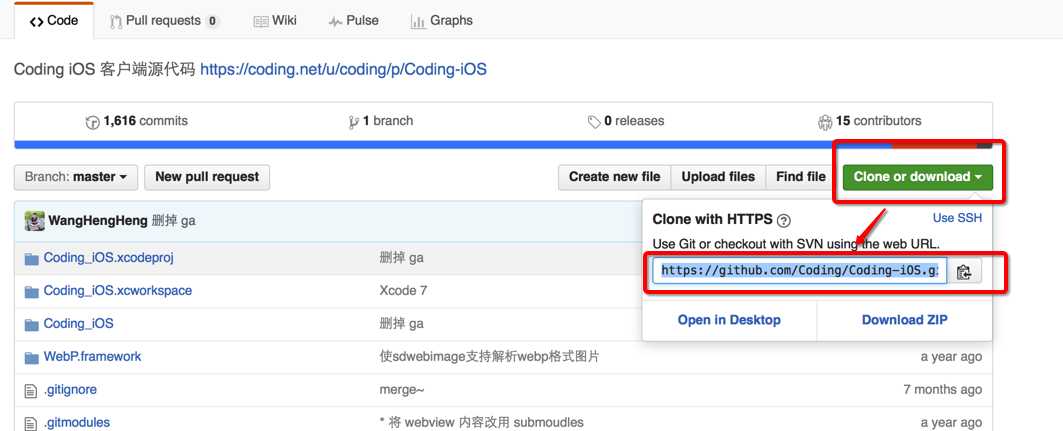This screenshot has height=431, width=1063.
Task: Click the folder icon beside Coding_iOS
Action: point(31,325)
